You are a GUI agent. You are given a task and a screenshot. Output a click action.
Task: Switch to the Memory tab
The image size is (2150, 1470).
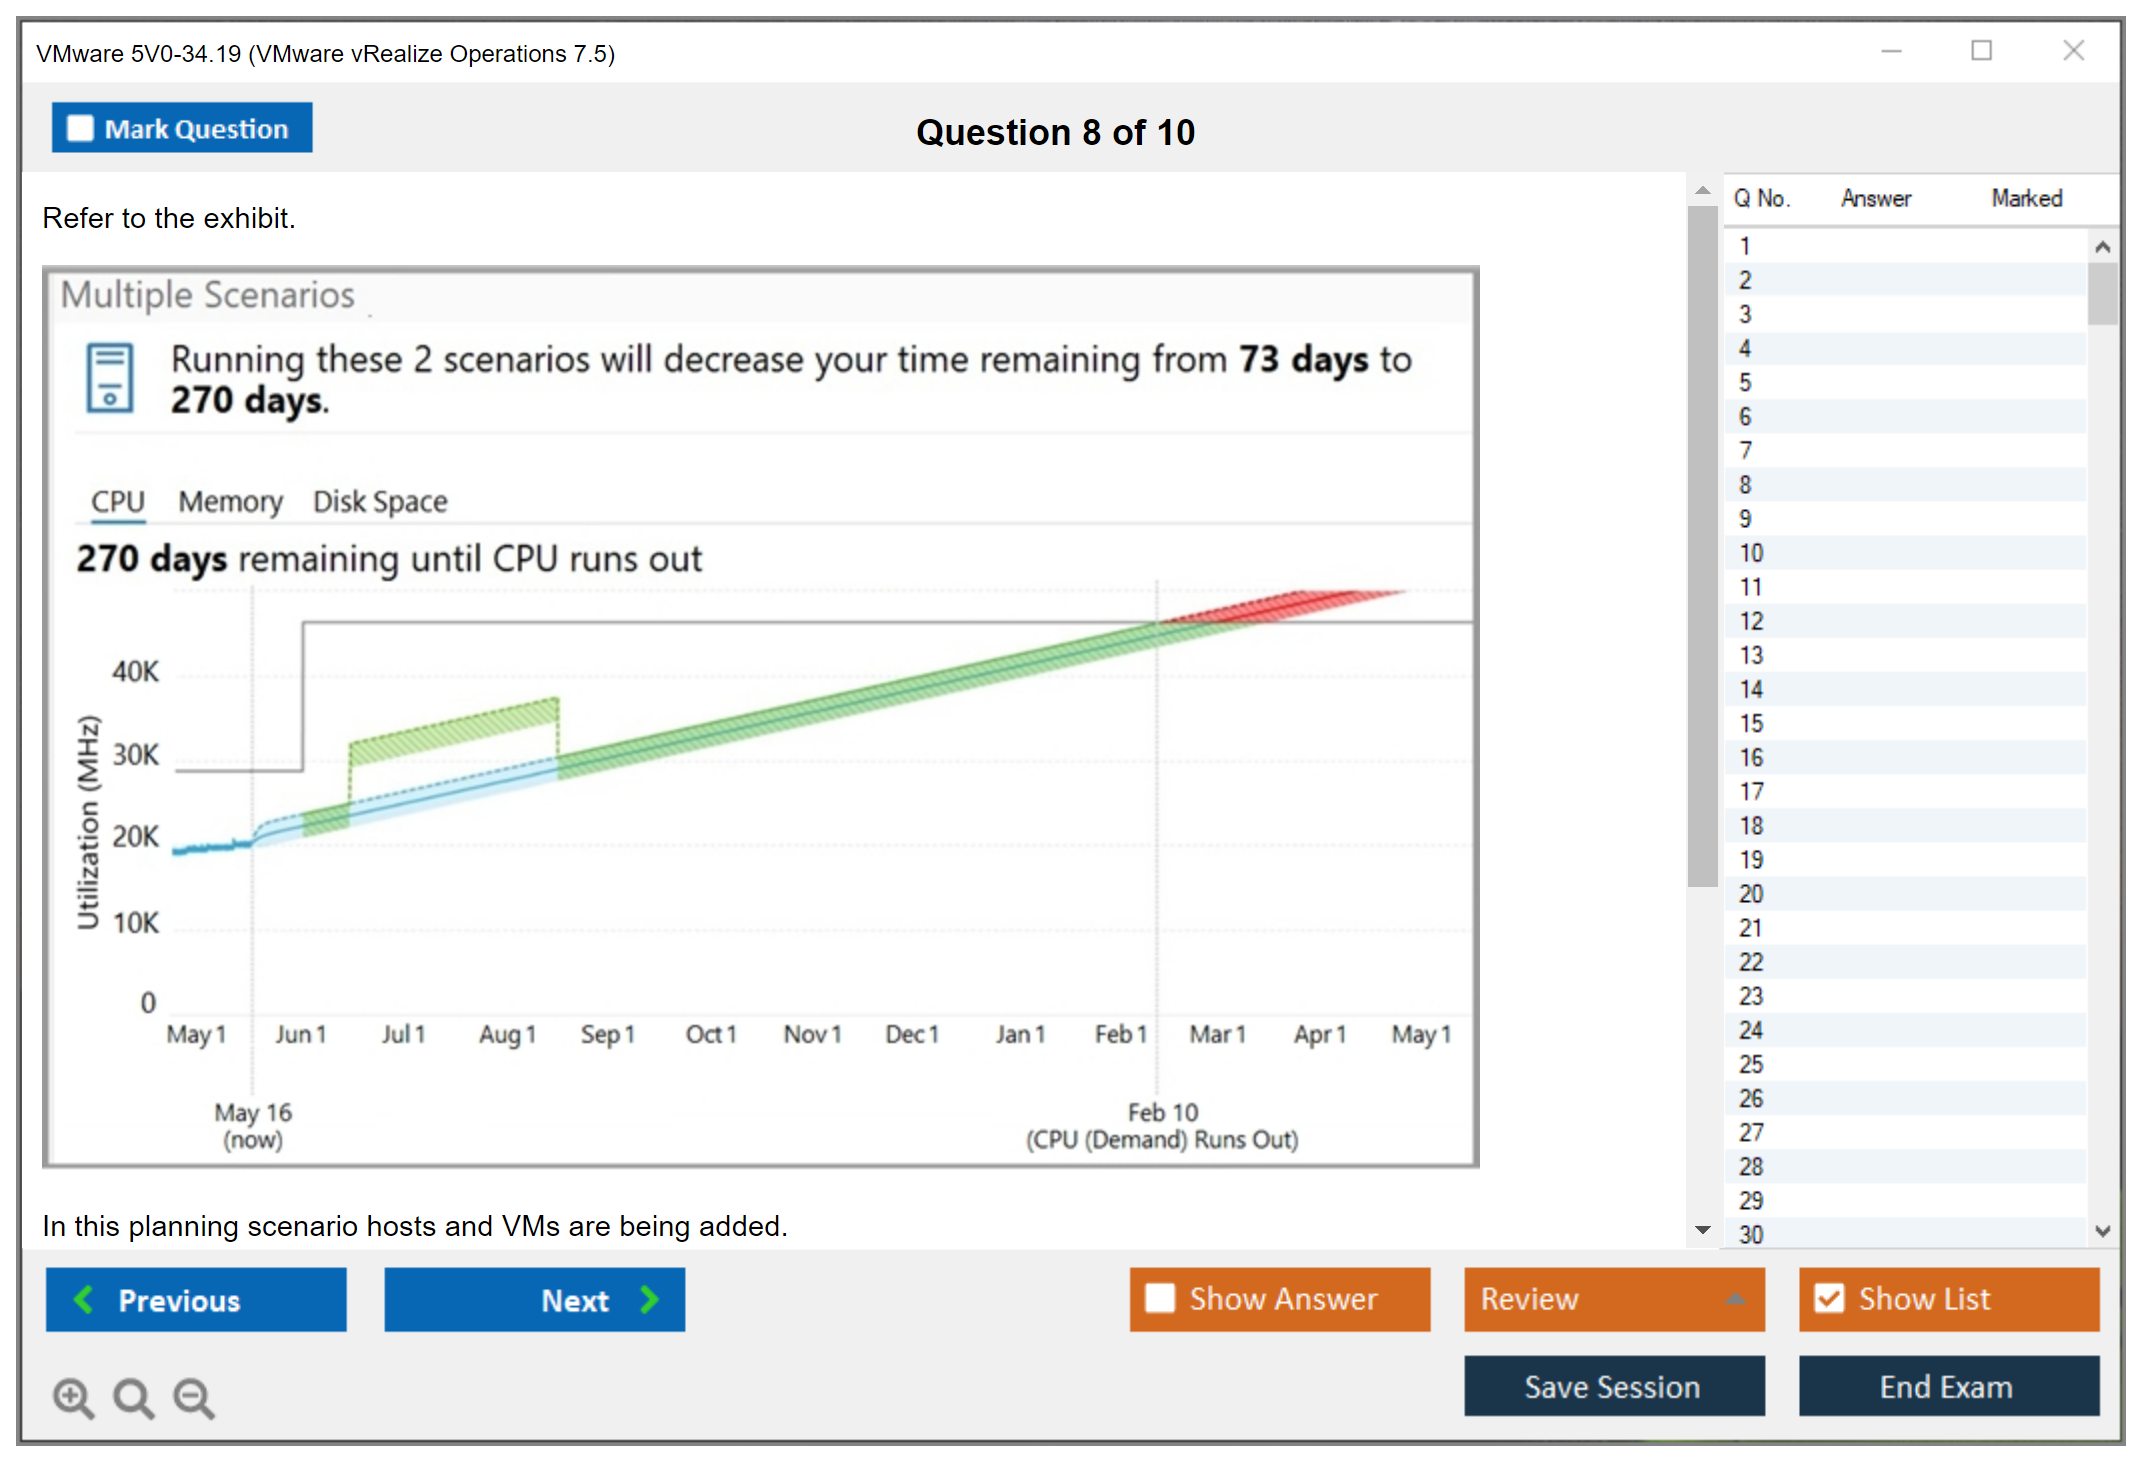tap(230, 502)
